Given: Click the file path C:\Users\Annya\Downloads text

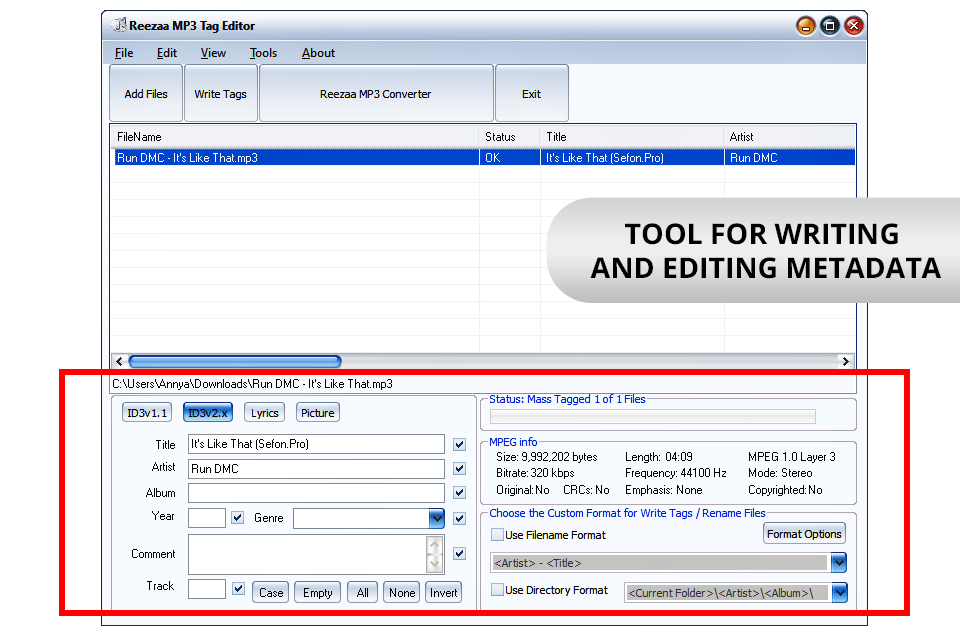Looking at the screenshot, I should (x=252, y=384).
